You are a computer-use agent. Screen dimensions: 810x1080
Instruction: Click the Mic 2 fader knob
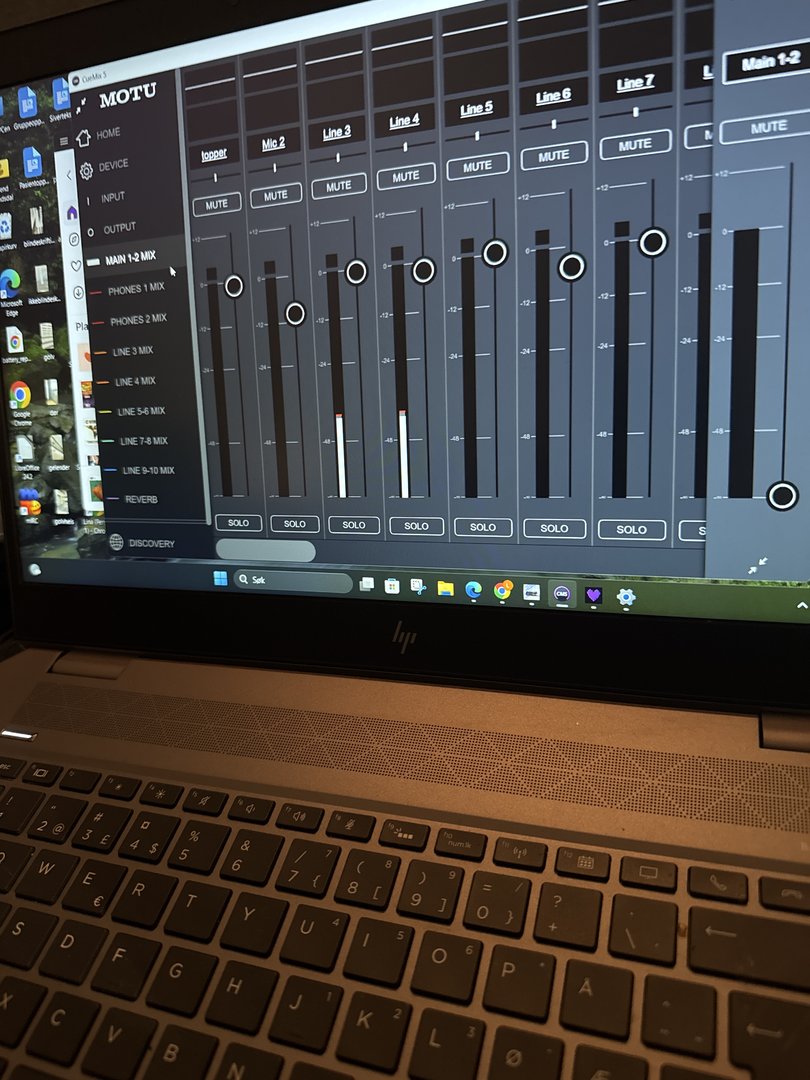tap(295, 313)
